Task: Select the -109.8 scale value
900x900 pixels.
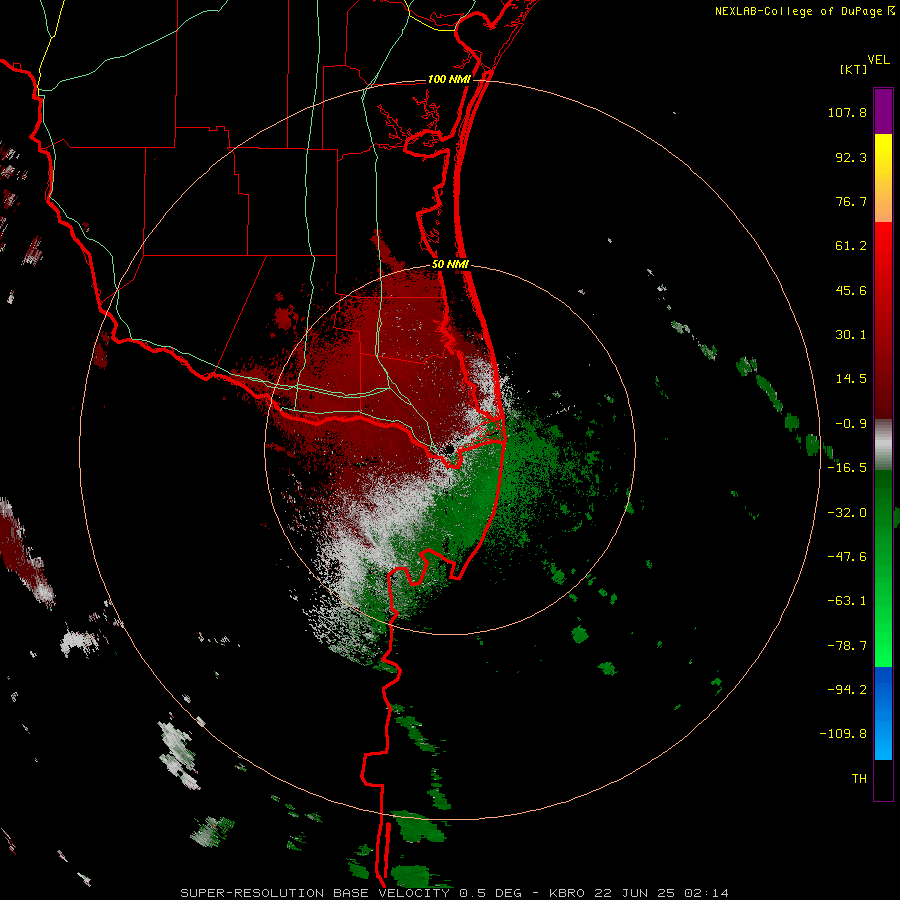Action: pos(843,734)
